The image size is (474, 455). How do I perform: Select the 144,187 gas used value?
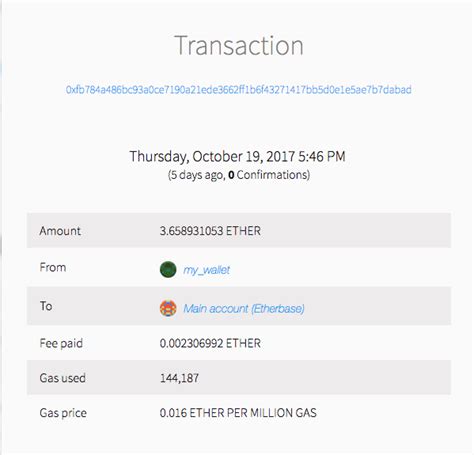179,378
